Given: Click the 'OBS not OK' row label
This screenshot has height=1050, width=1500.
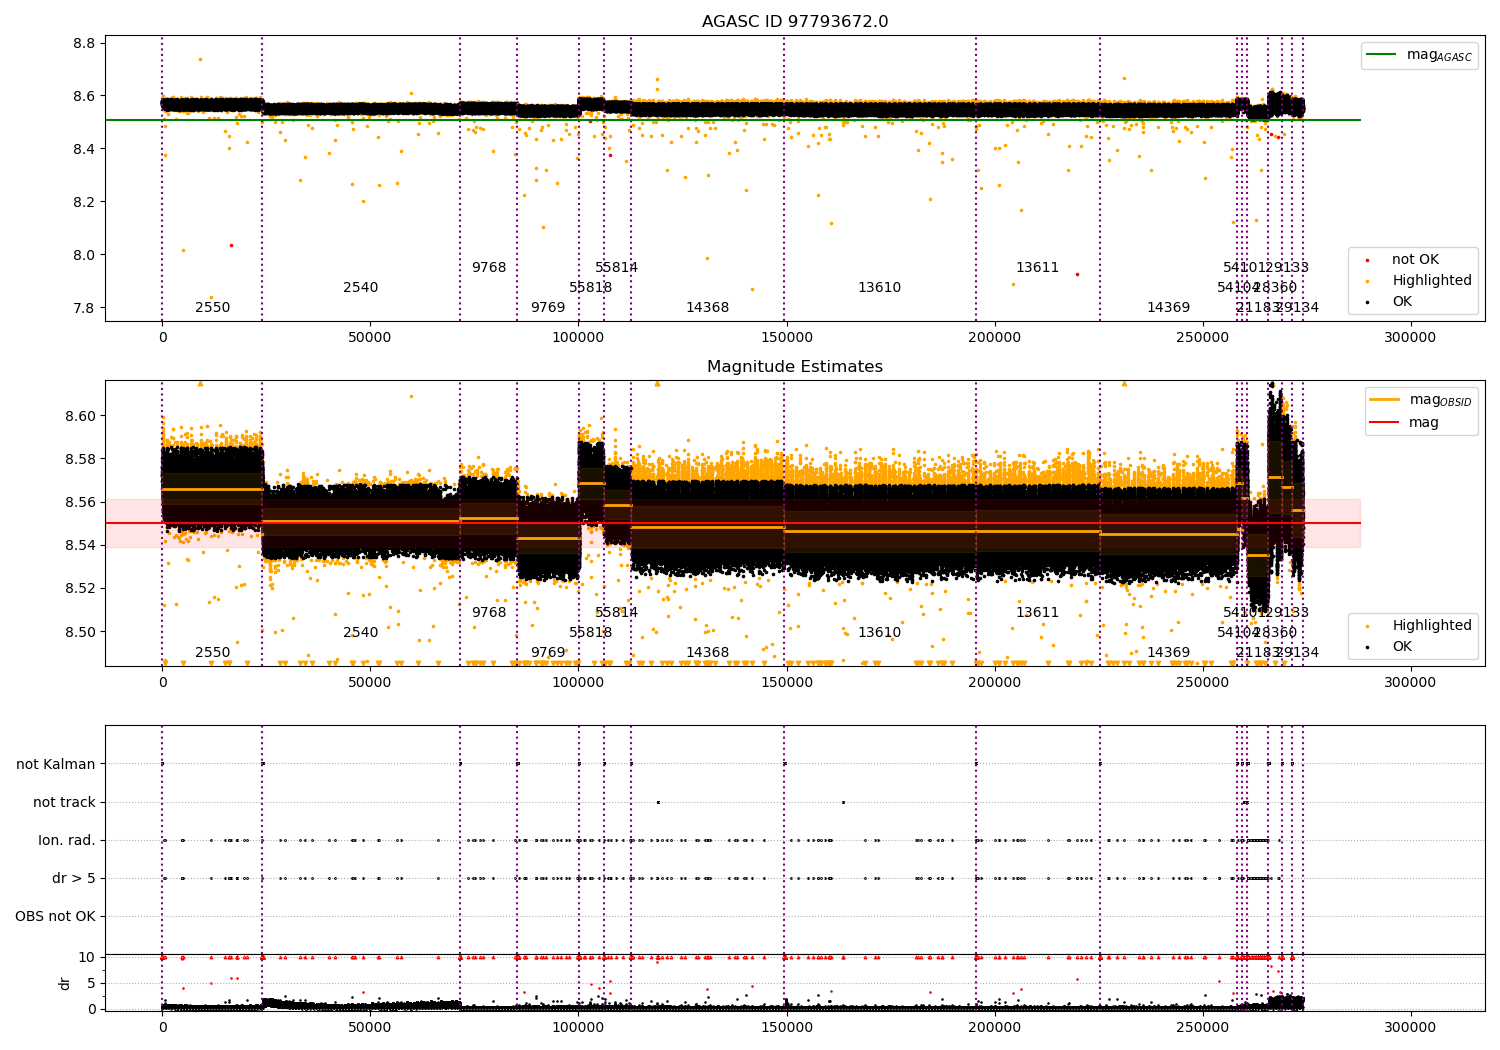Looking at the screenshot, I should tap(55, 917).
